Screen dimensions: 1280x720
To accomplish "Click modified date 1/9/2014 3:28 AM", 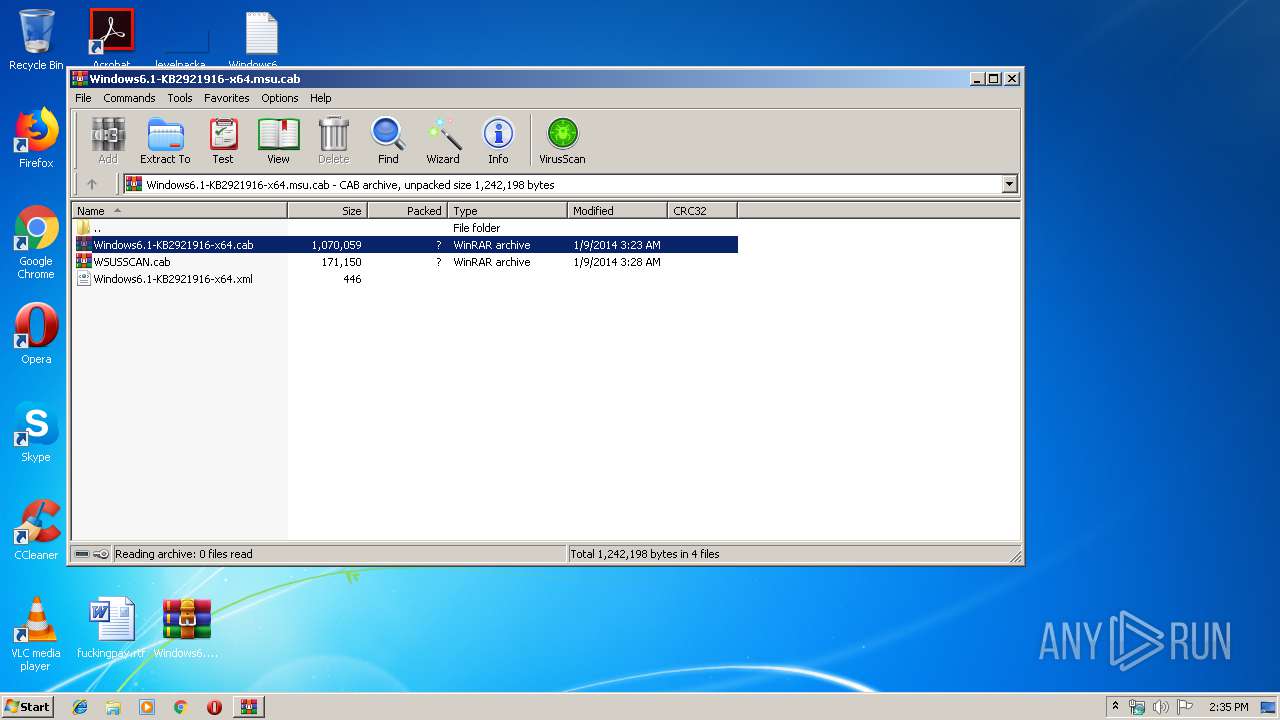I will pyautogui.click(x=617, y=262).
